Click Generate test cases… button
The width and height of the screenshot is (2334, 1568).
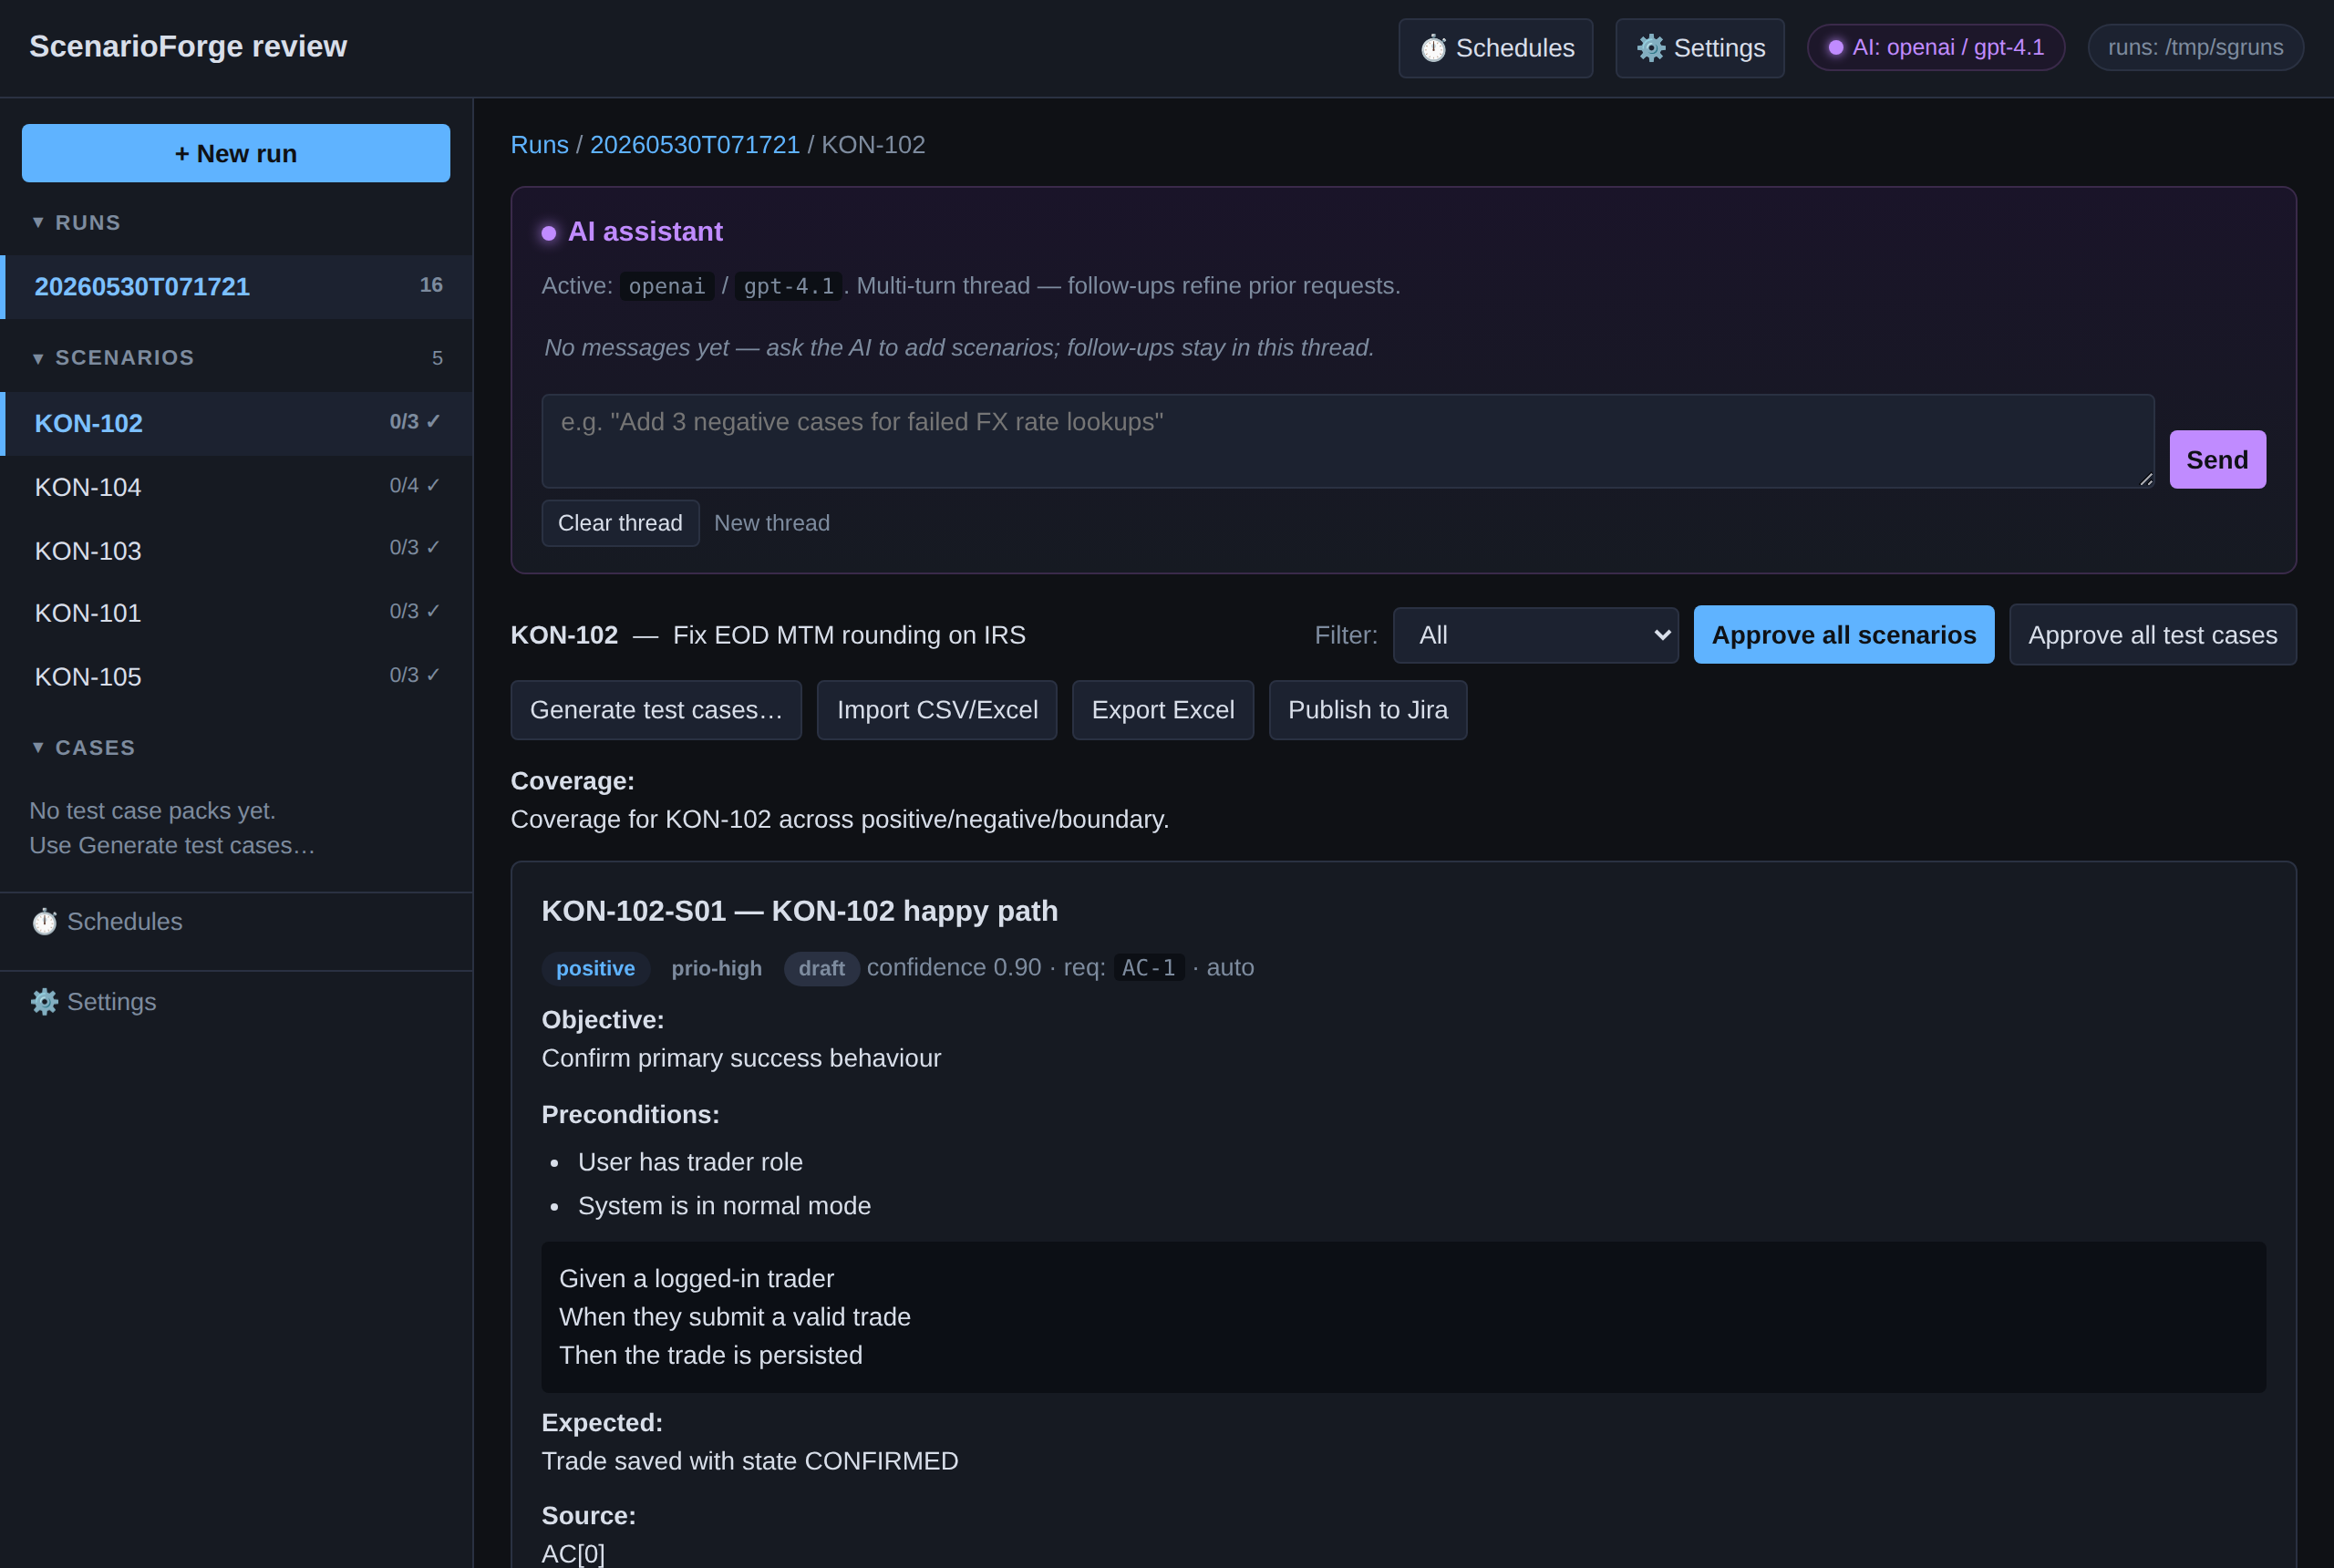[x=656, y=710]
